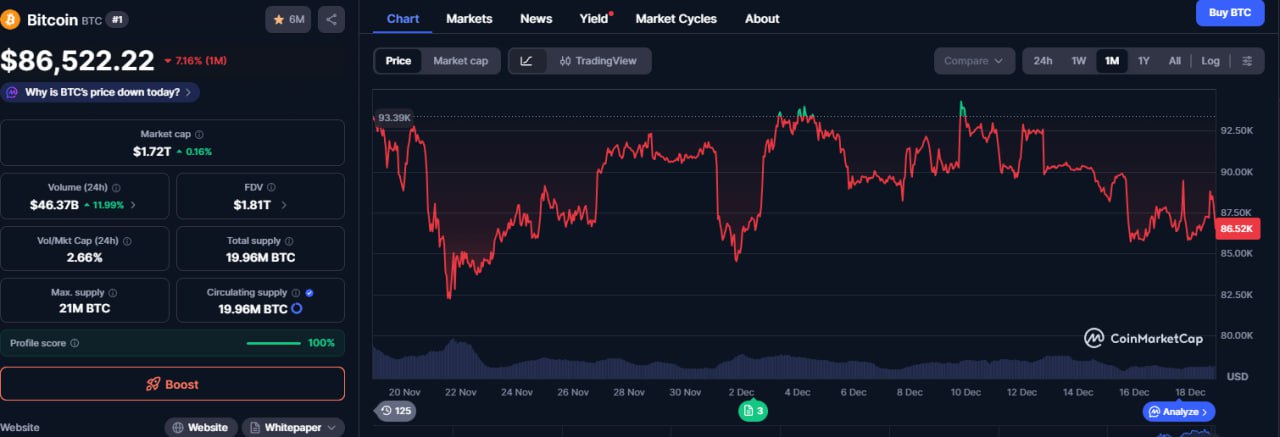Open the history events badge showing 125

click(396, 411)
